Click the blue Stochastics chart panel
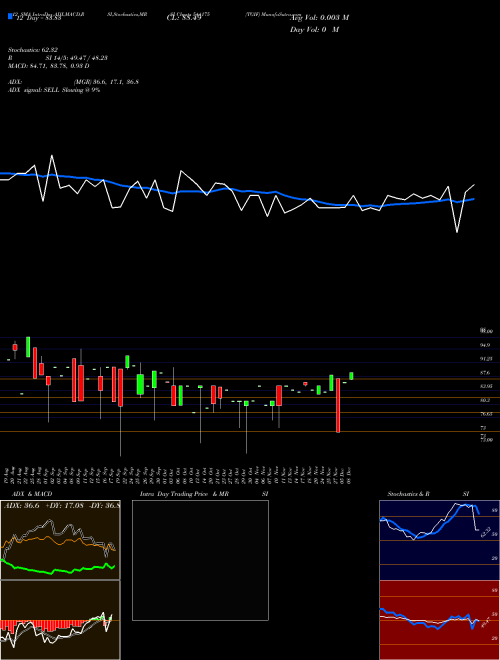Screen dimensions: 500x660 [439, 540]
